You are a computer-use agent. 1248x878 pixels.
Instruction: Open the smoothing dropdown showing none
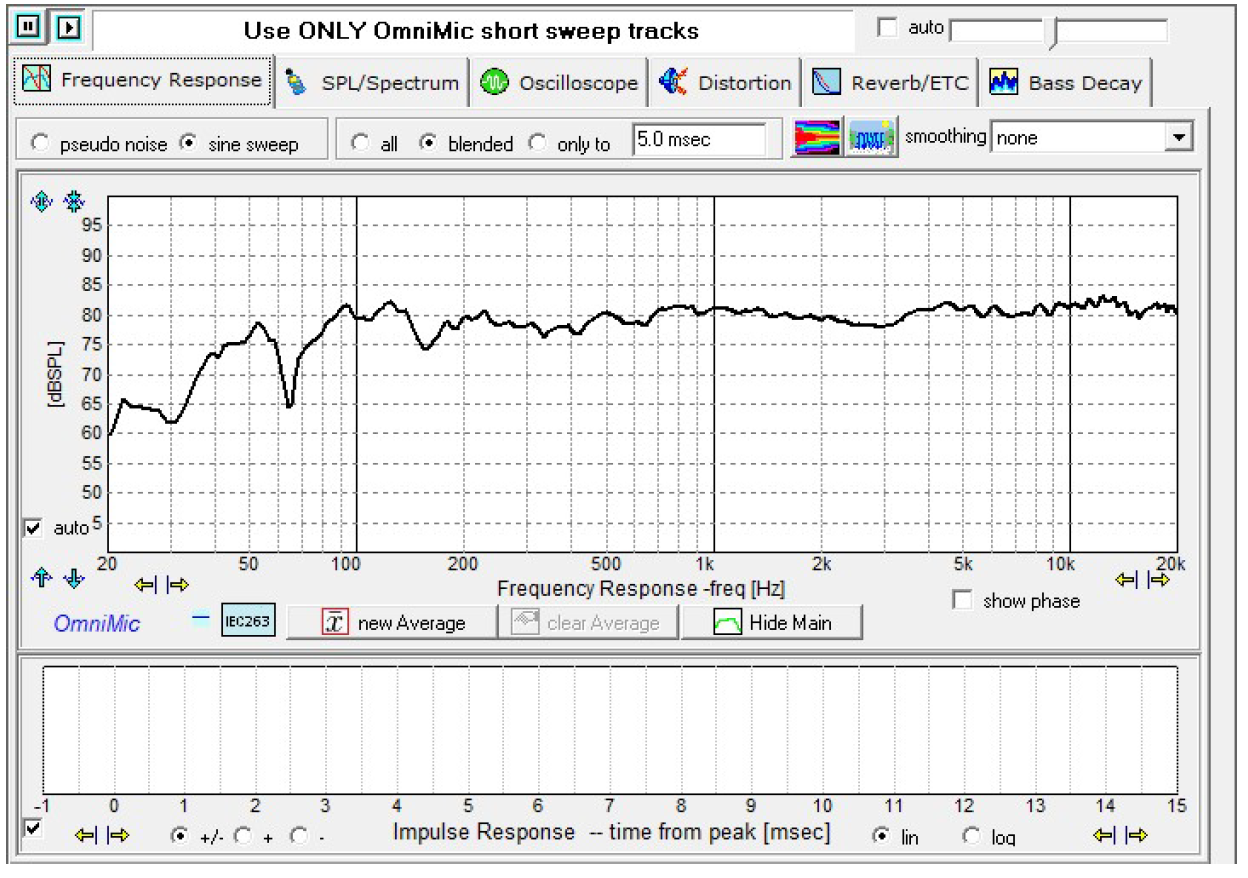pos(1092,138)
